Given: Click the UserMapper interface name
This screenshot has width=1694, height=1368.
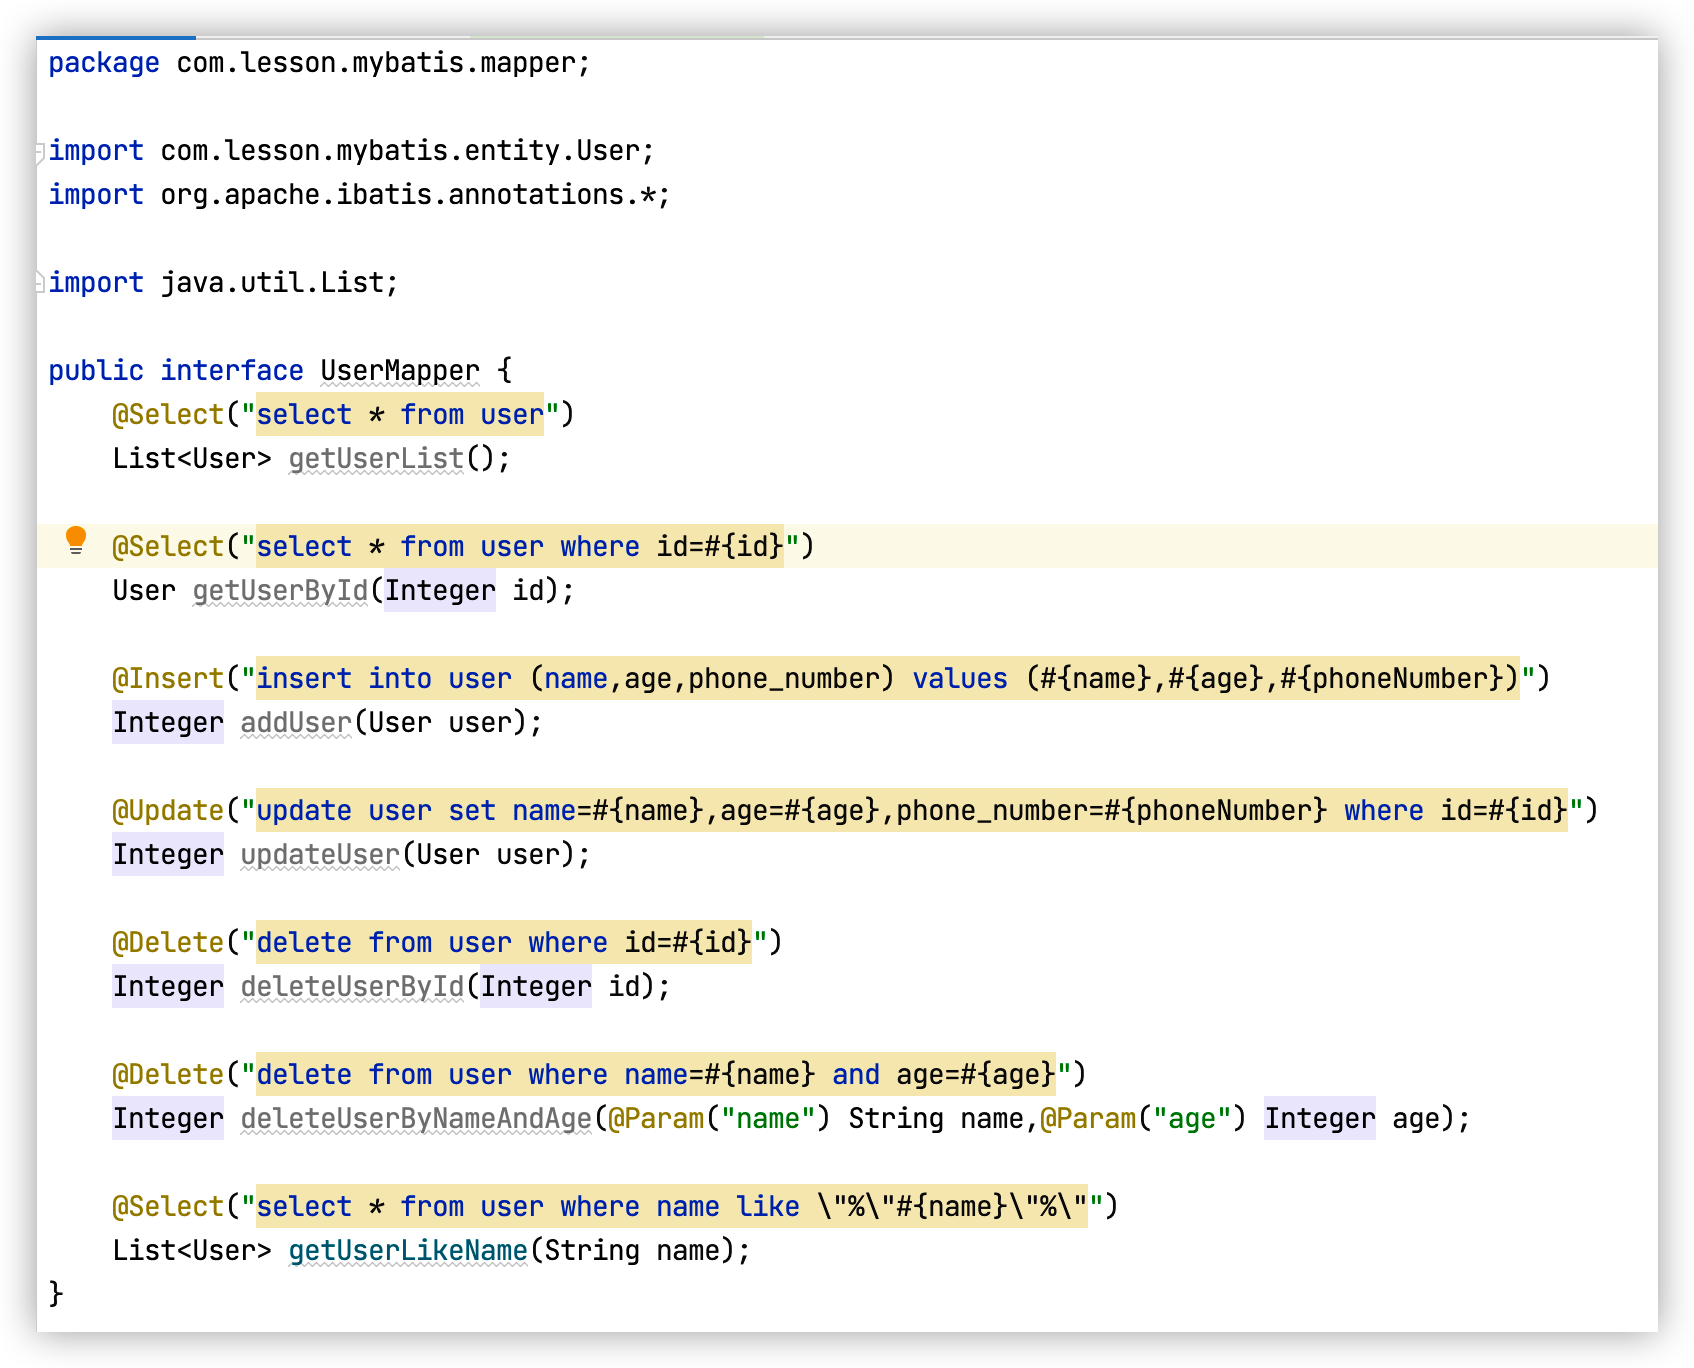Looking at the screenshot, I should click(x=400, y=371).
